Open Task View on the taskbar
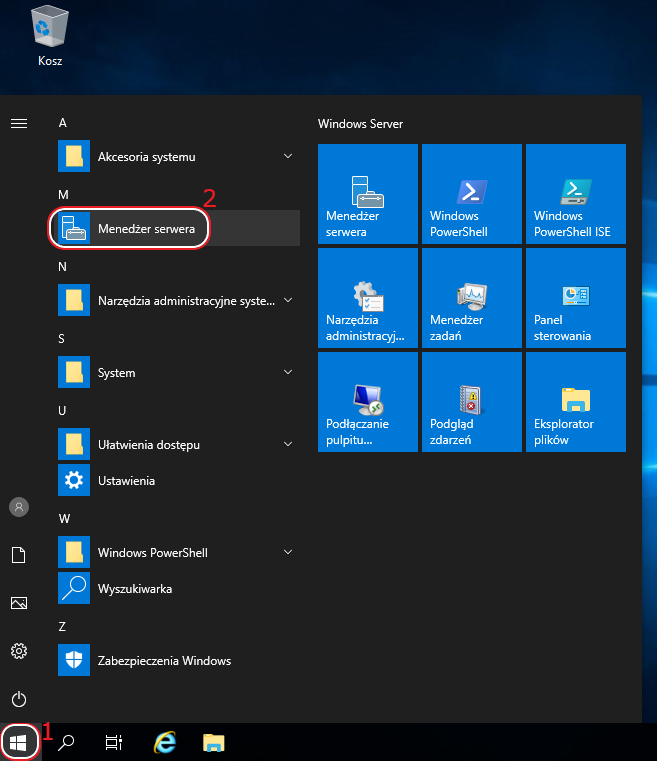 click(114, 742)
